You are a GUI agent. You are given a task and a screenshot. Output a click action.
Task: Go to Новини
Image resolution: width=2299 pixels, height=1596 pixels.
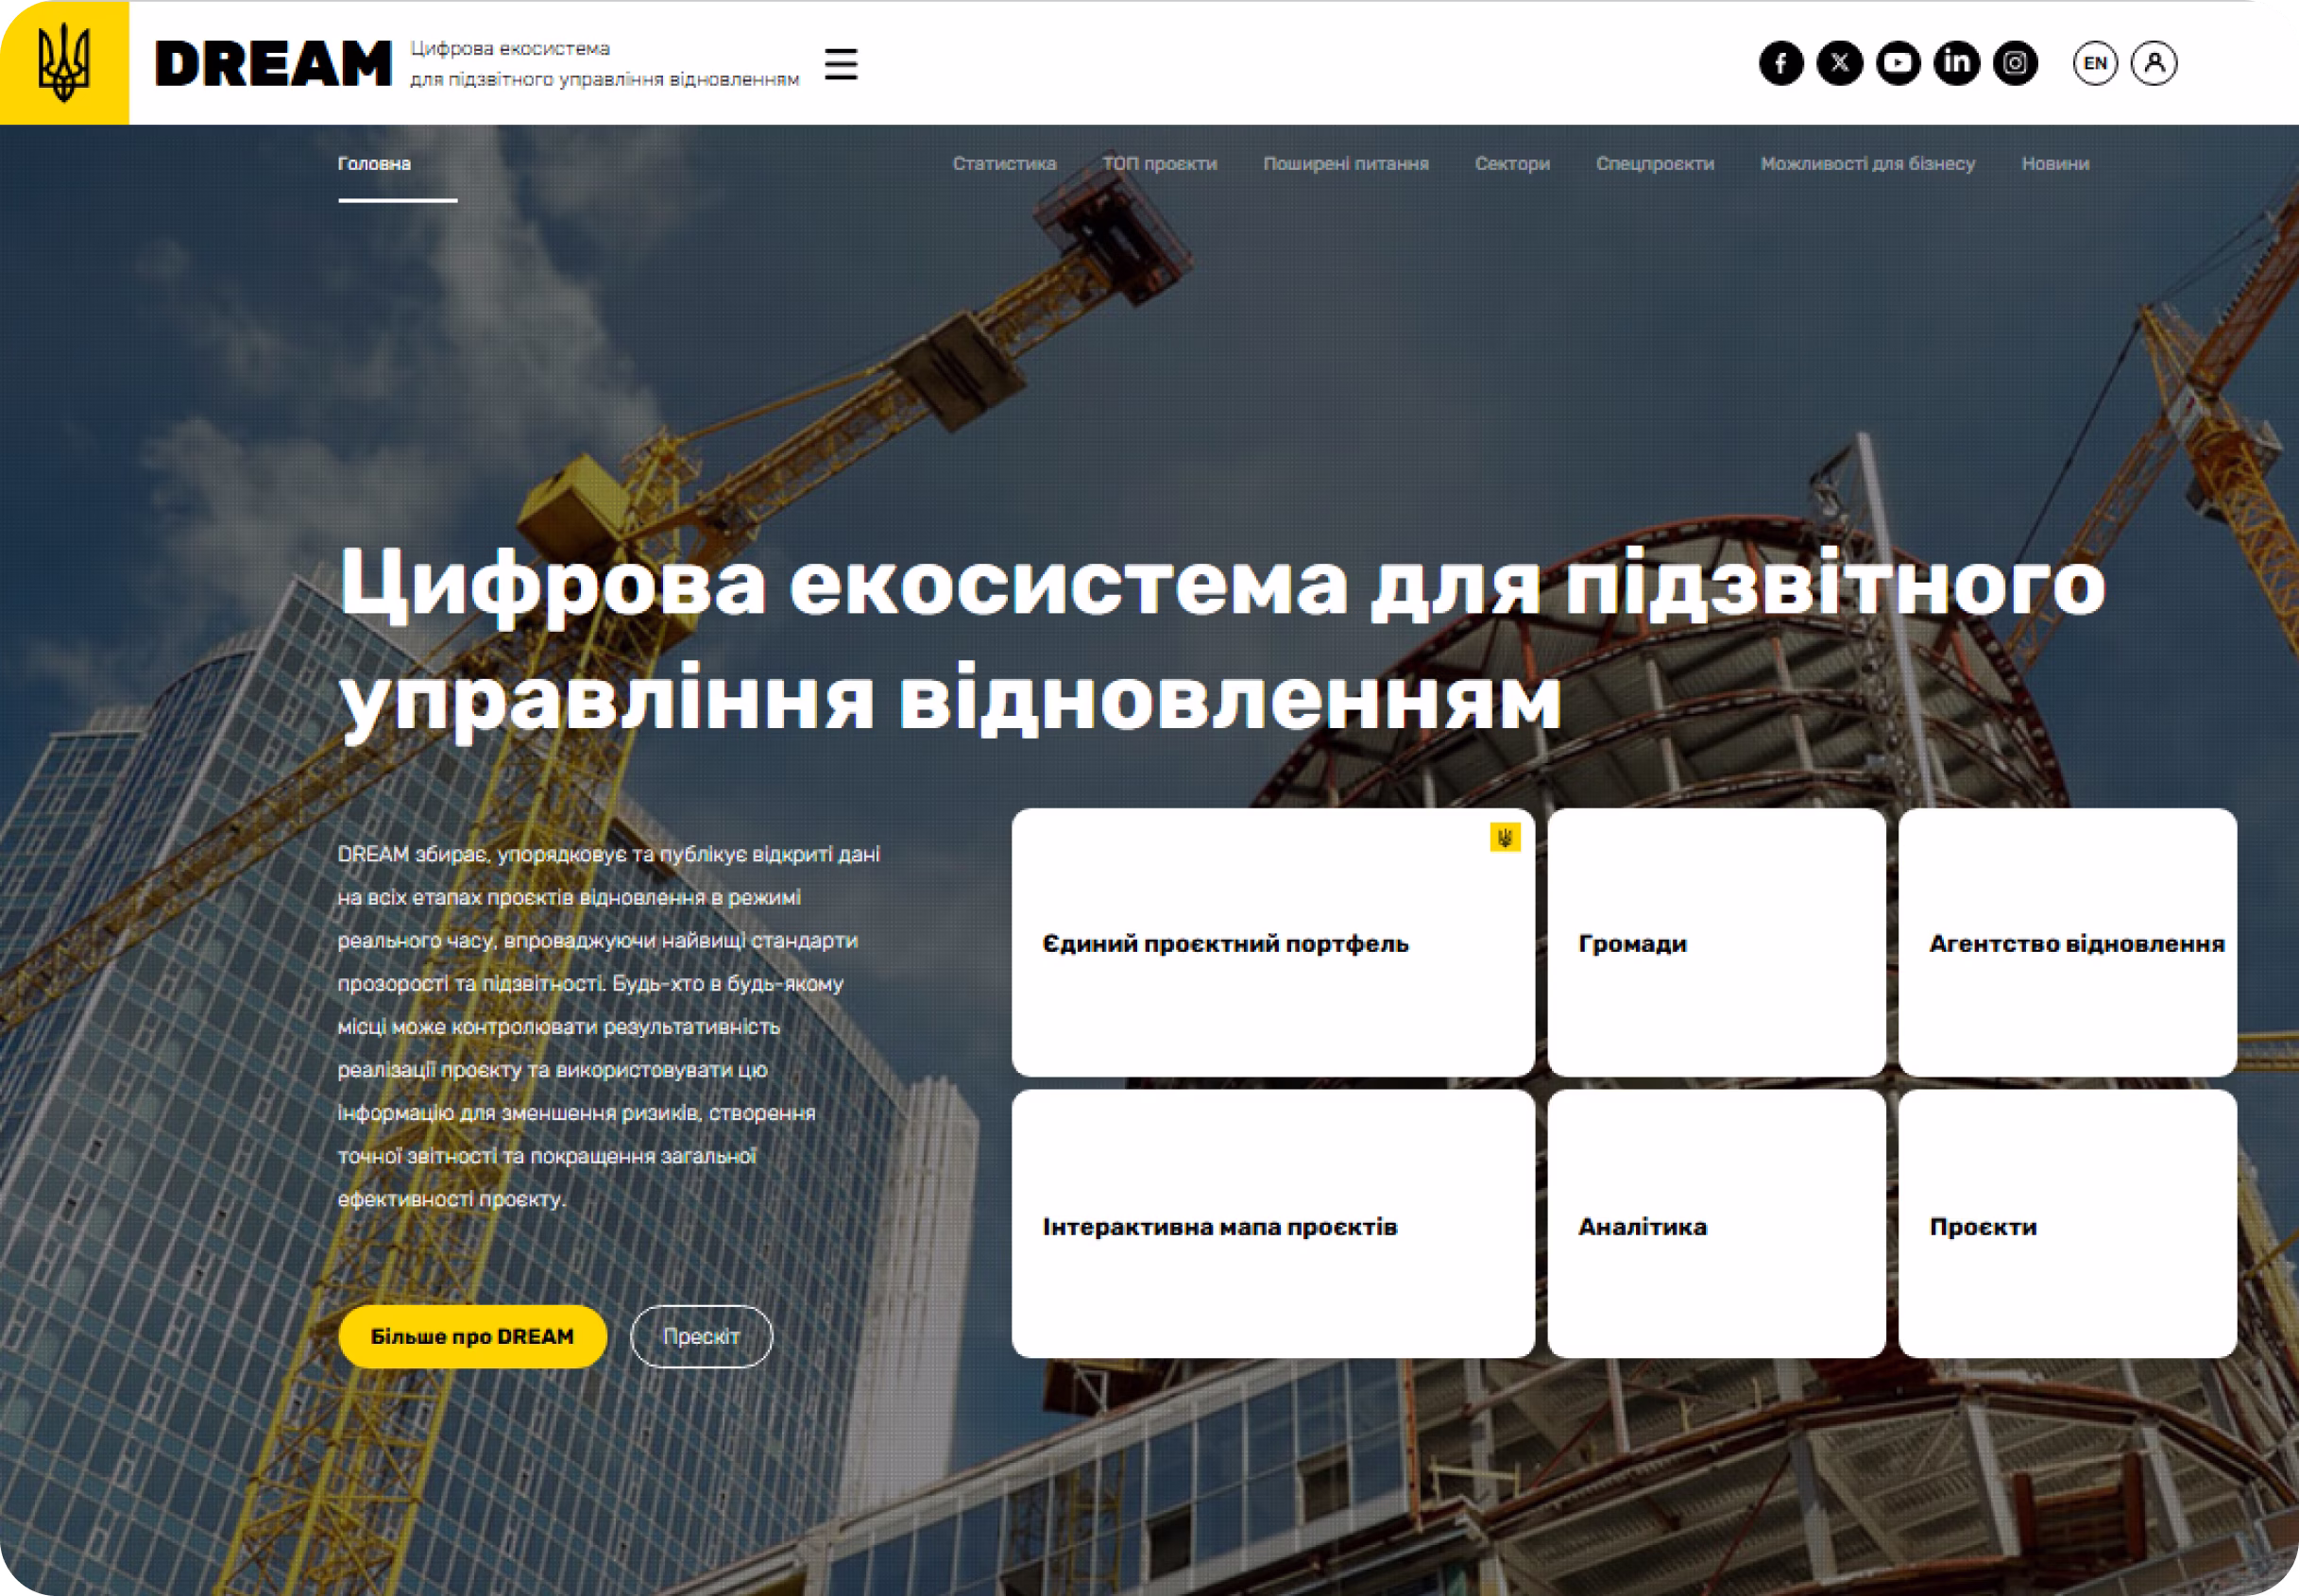click(x=2055, y=163)
